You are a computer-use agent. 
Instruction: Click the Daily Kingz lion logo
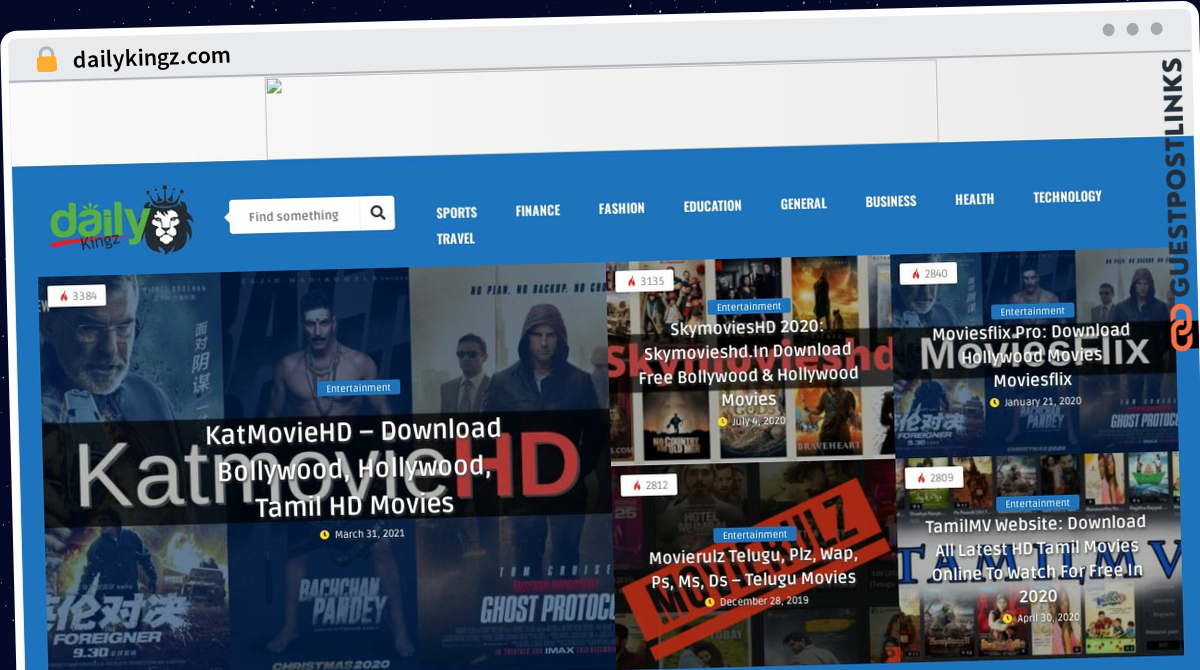point(122,219)
